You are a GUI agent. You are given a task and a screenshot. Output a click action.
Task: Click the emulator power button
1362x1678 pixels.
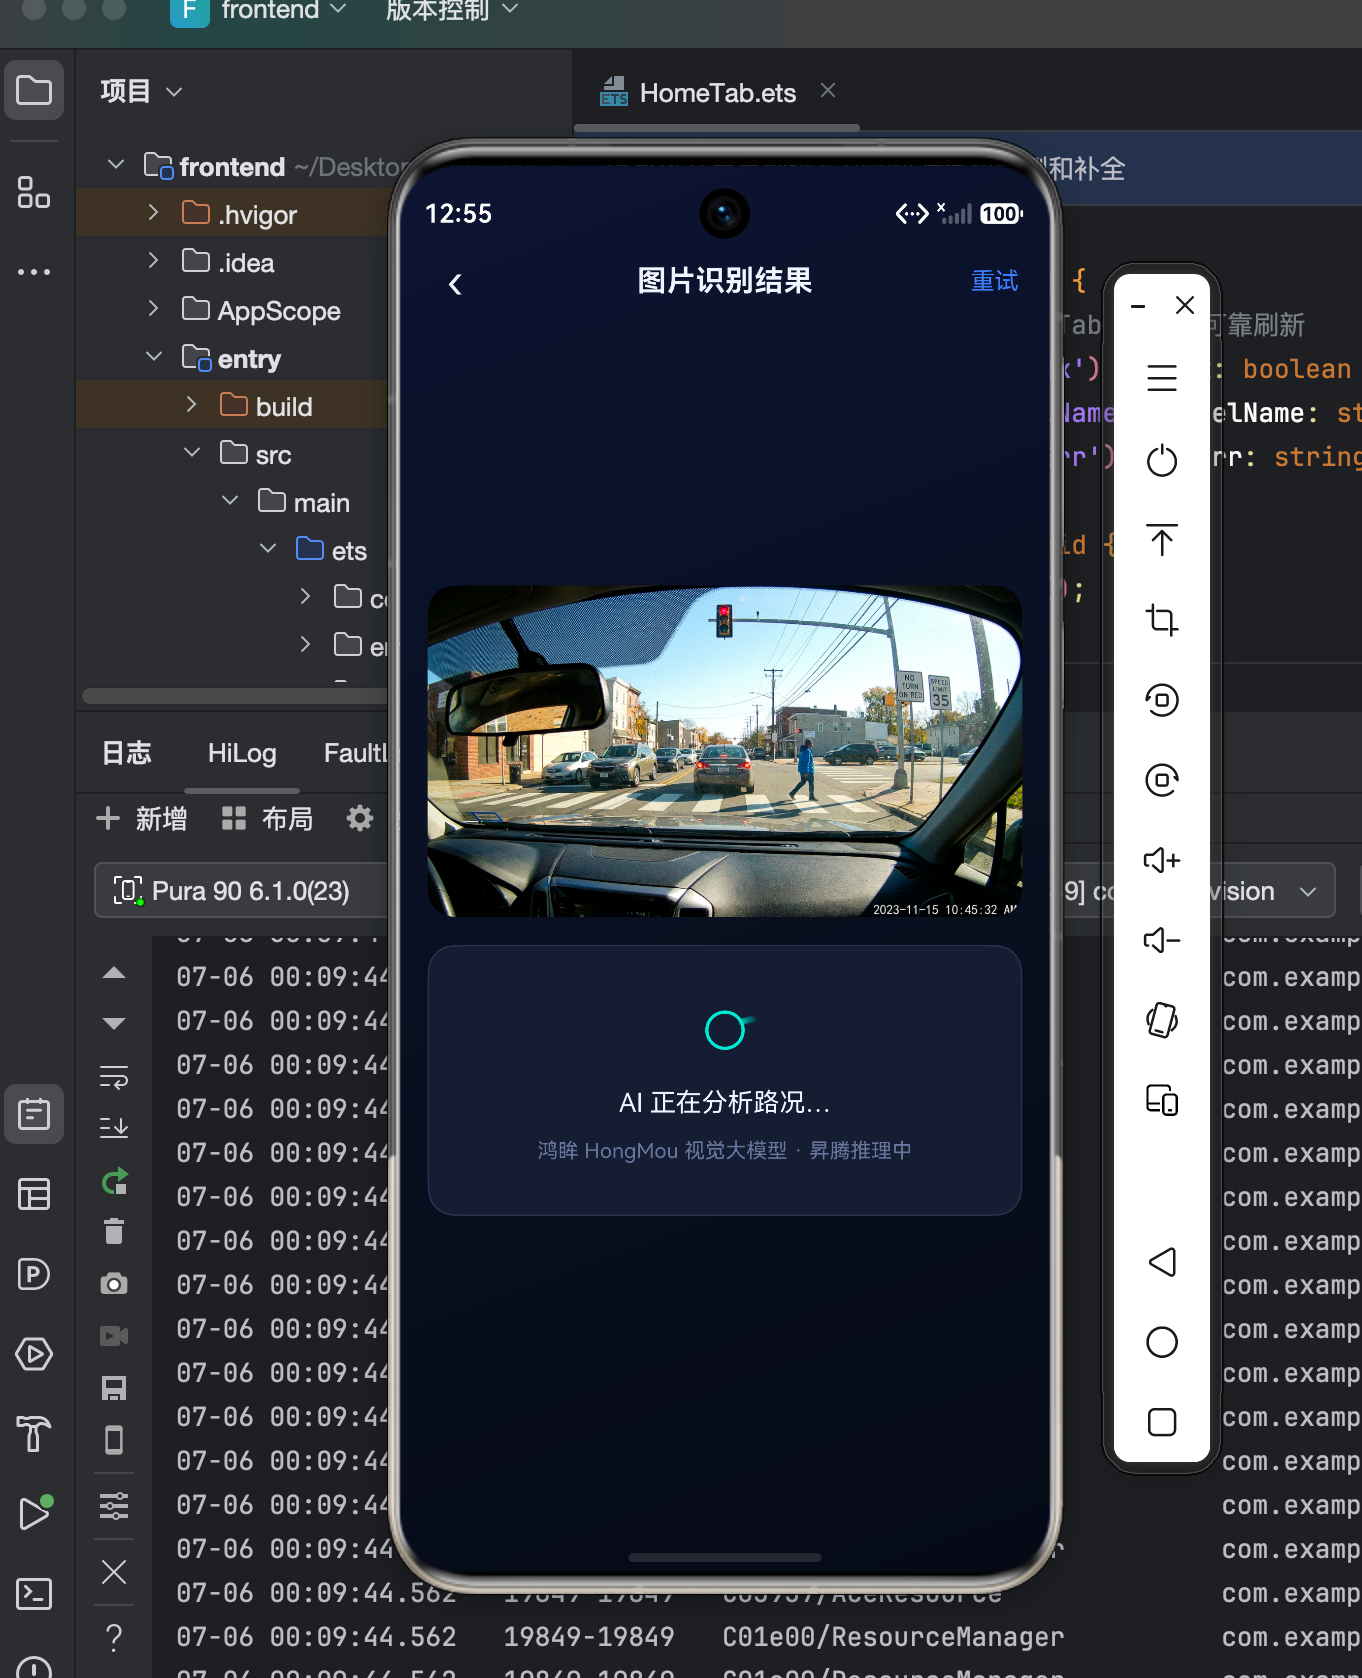click(1162, 461)
